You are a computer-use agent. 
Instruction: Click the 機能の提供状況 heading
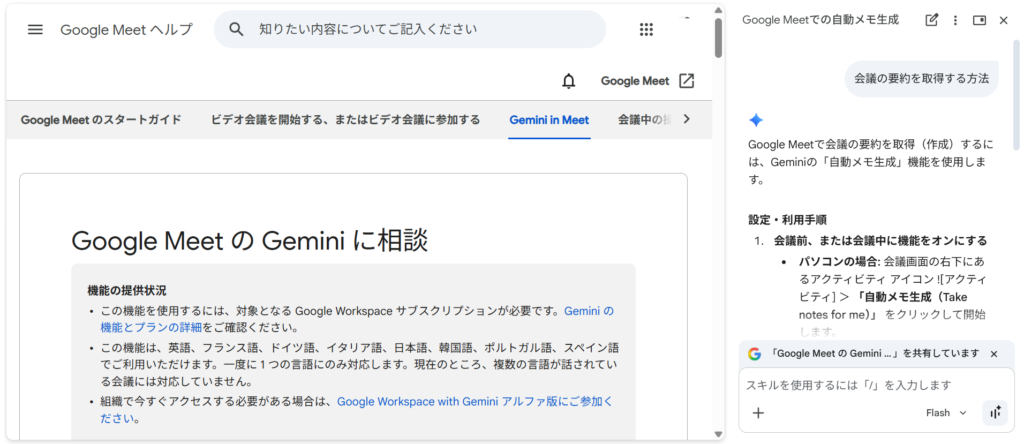(x=127, y=291)
